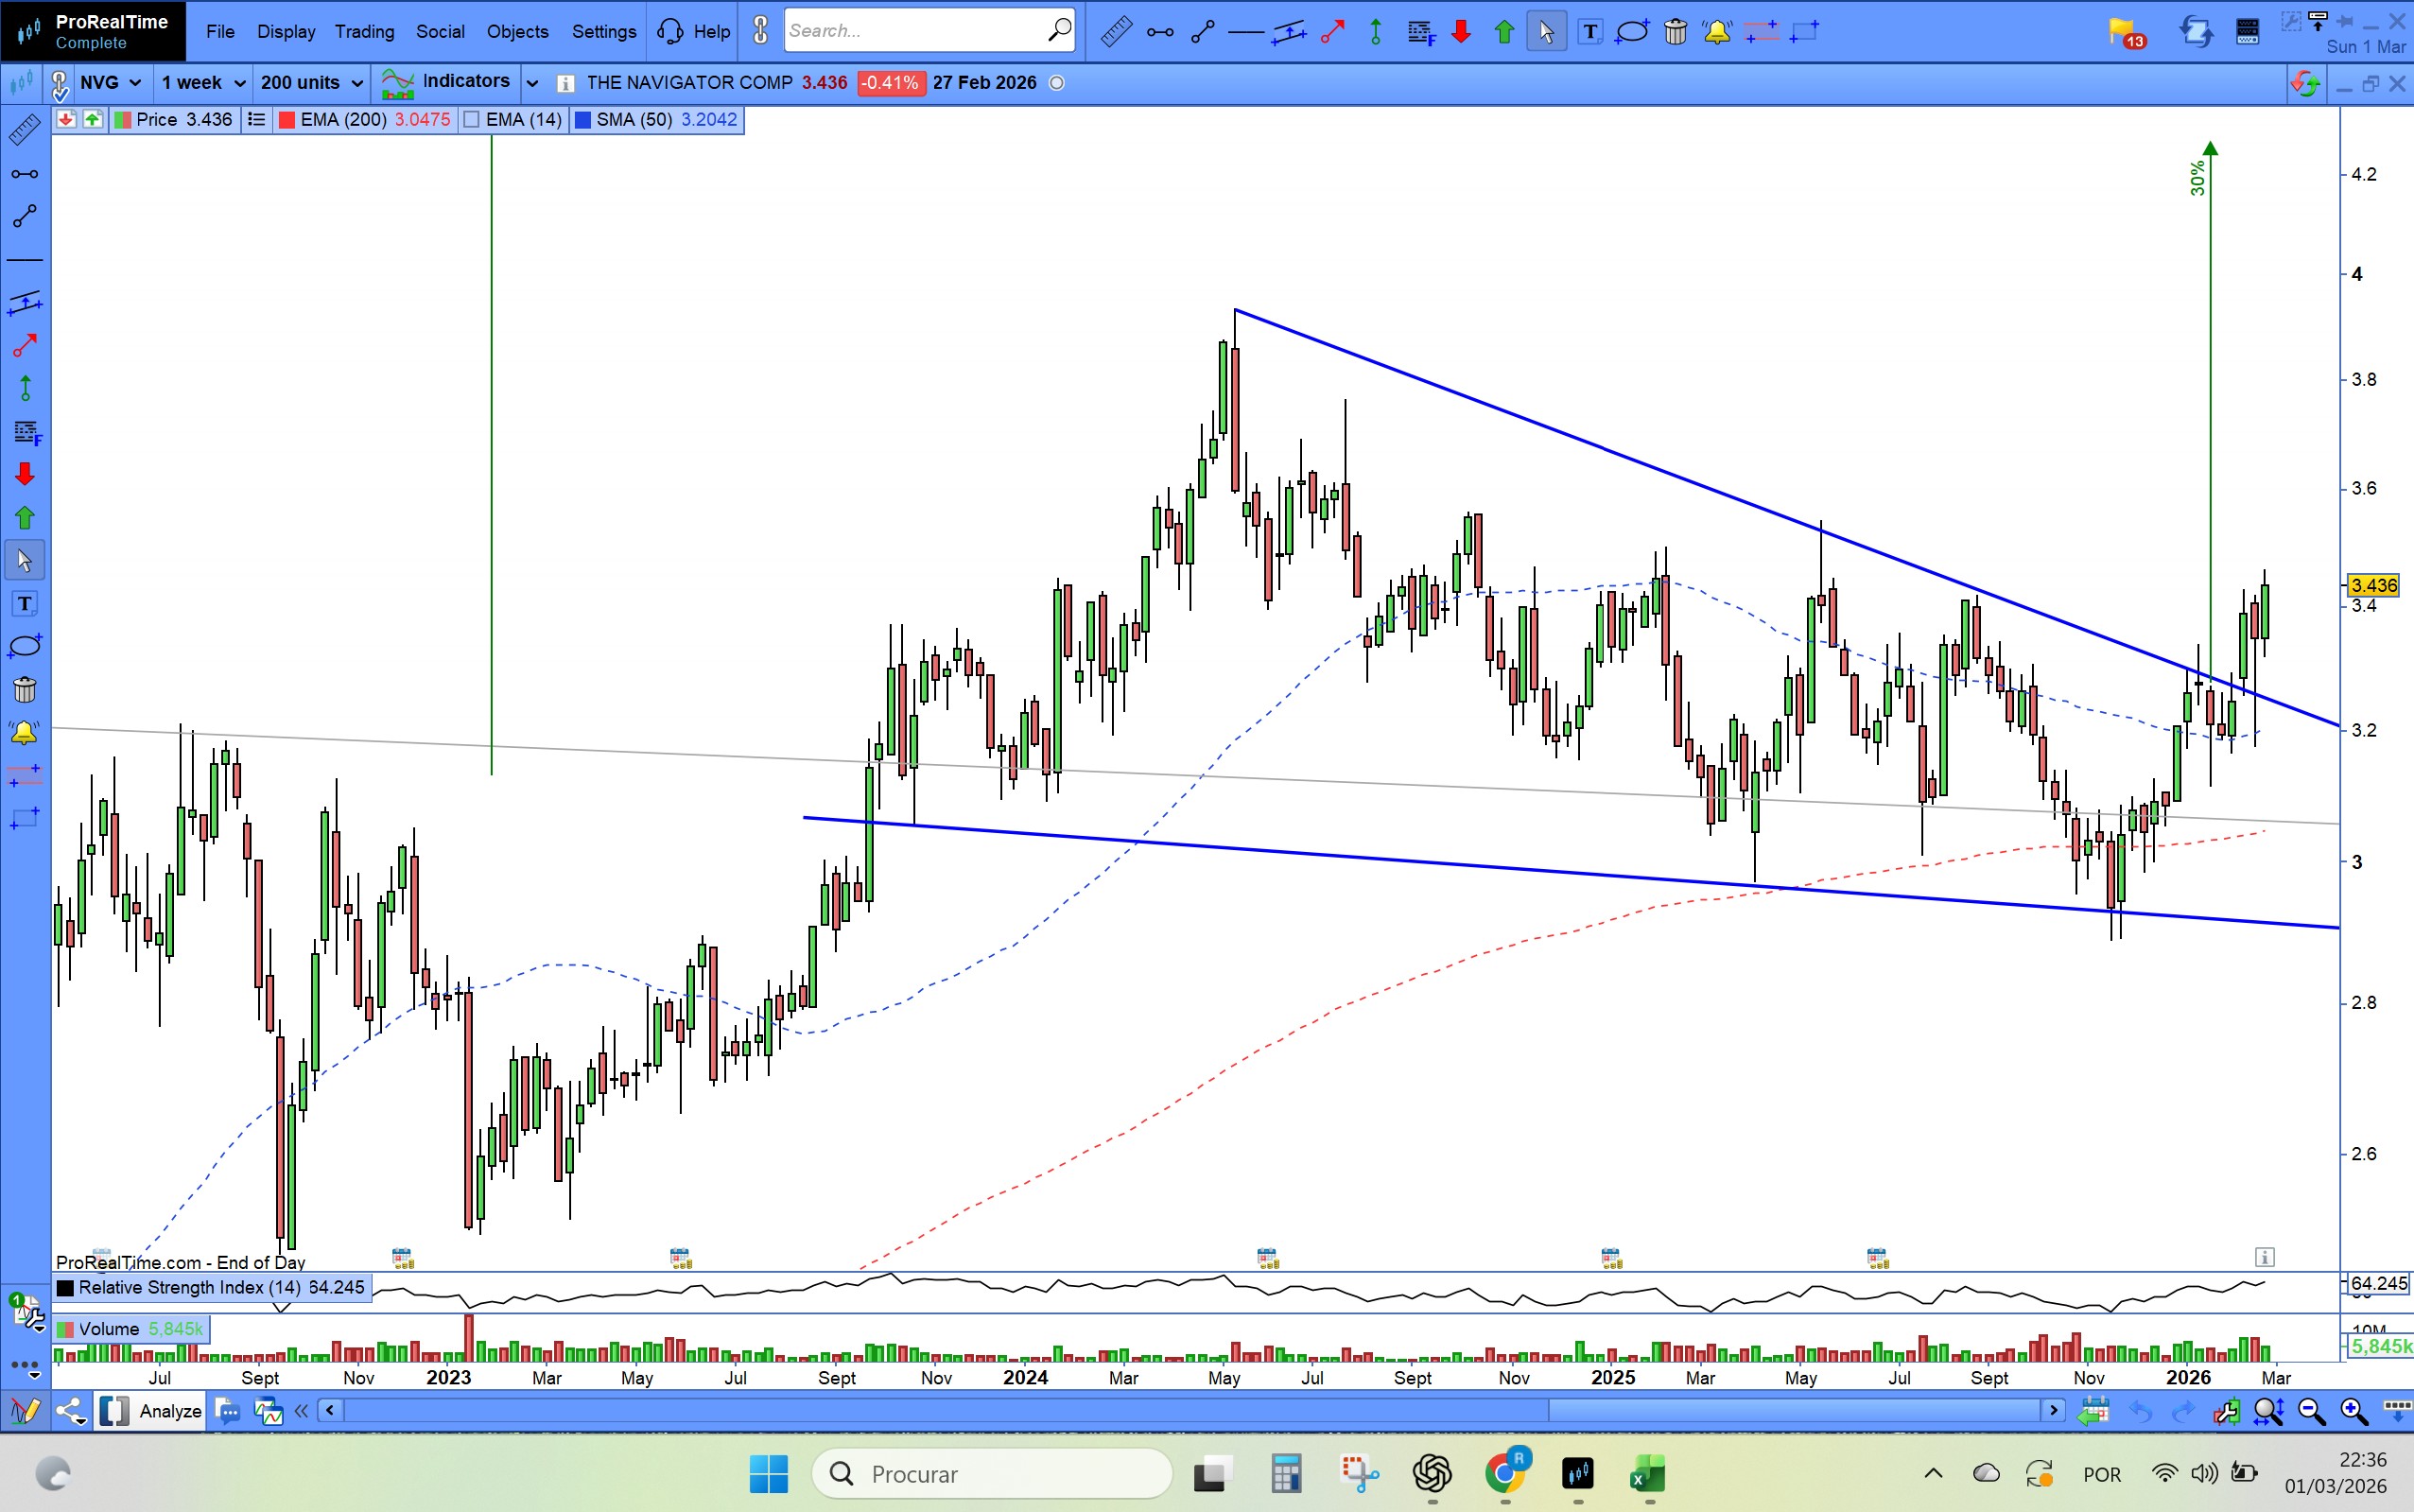Open the Objects menu
2414x1512 pixels.
coord(517,32)
